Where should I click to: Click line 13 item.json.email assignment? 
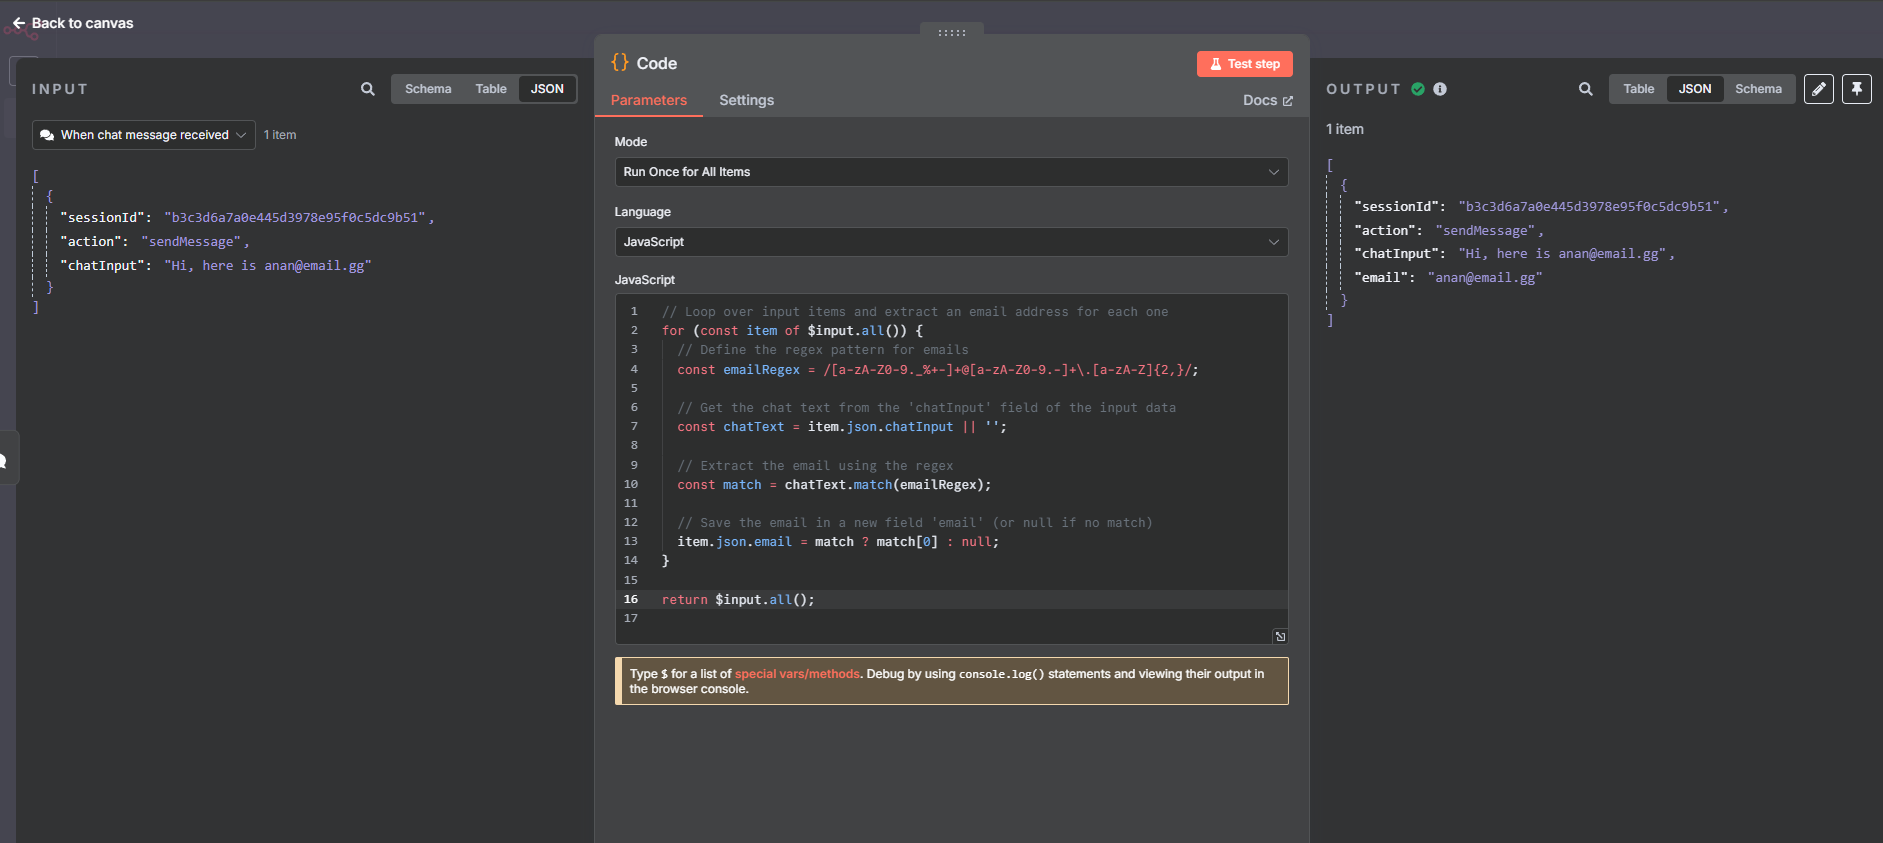click(838, 542)
